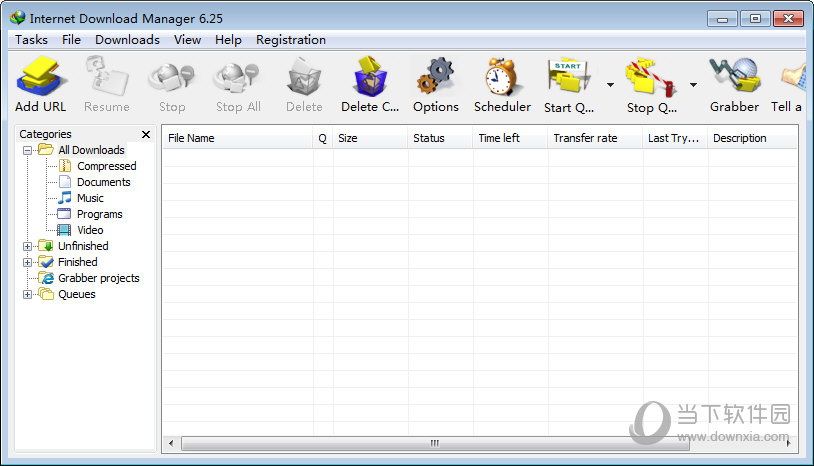Click the Stop Queue icon
Image resolution: width=814 pixels, height=466 pixels.
651,78
